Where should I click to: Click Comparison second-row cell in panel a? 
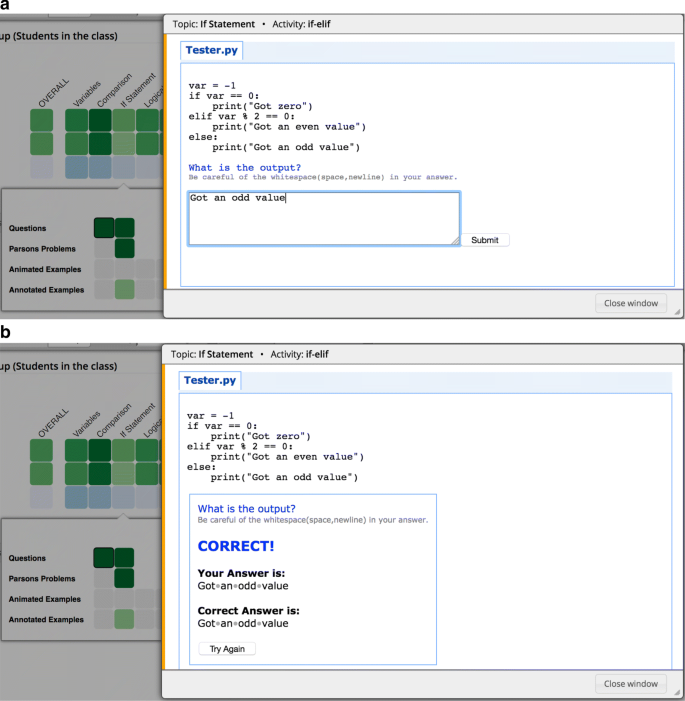(x=100, y=144)
